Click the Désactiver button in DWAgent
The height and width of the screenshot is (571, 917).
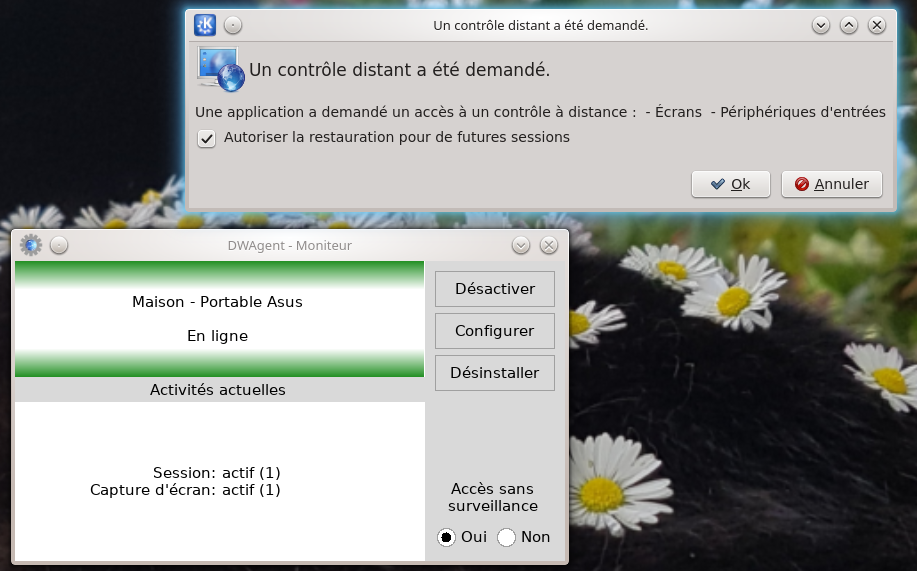tap(495, 289)
